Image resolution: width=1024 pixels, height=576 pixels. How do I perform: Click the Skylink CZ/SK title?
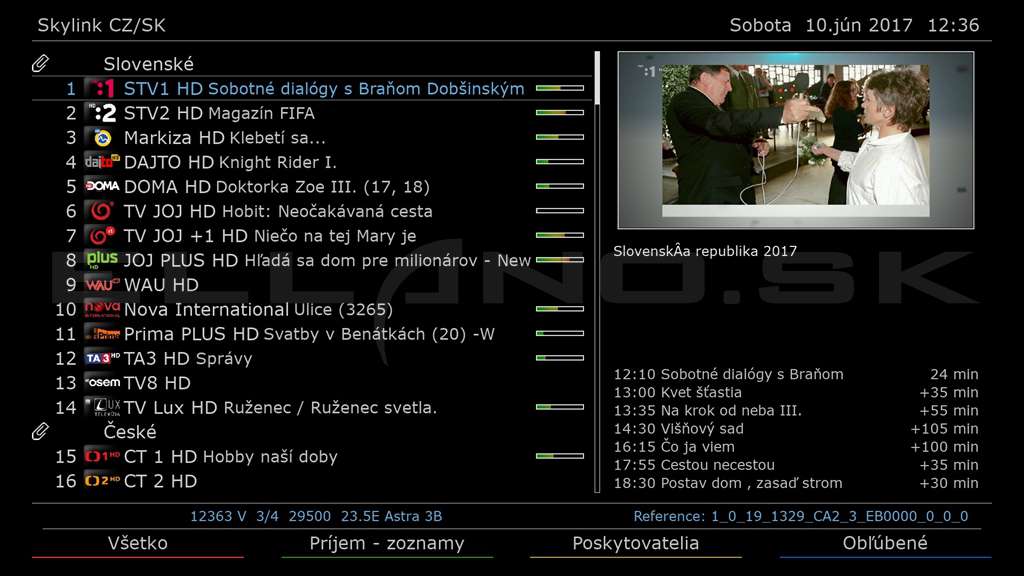pyautogui.click(x=101, y=25)
